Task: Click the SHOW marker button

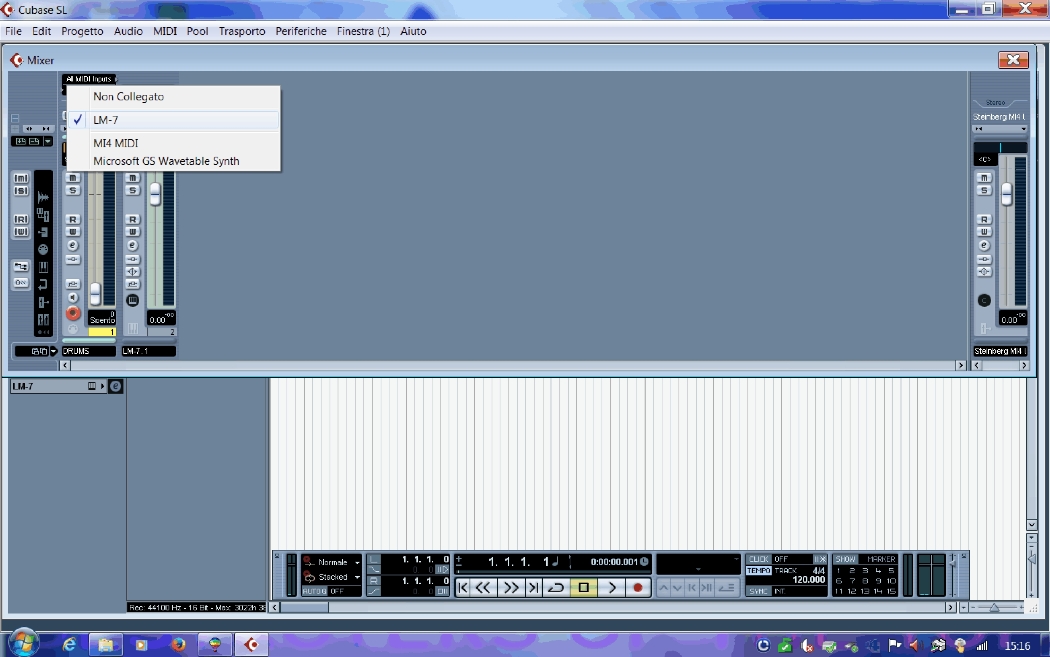Action: 846,559
